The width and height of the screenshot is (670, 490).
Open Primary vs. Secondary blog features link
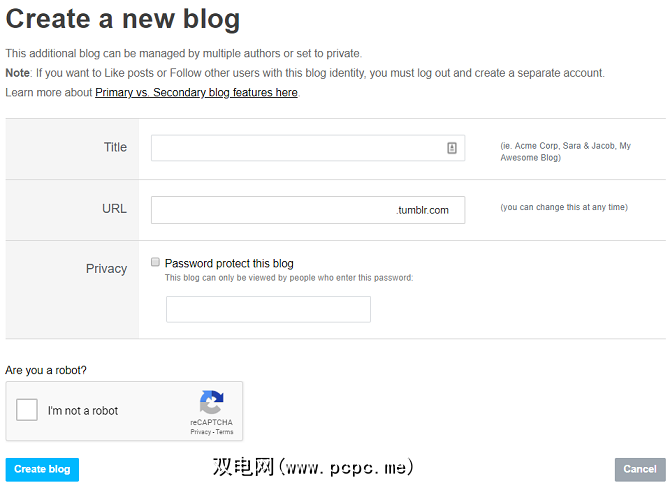pos(197,93)
